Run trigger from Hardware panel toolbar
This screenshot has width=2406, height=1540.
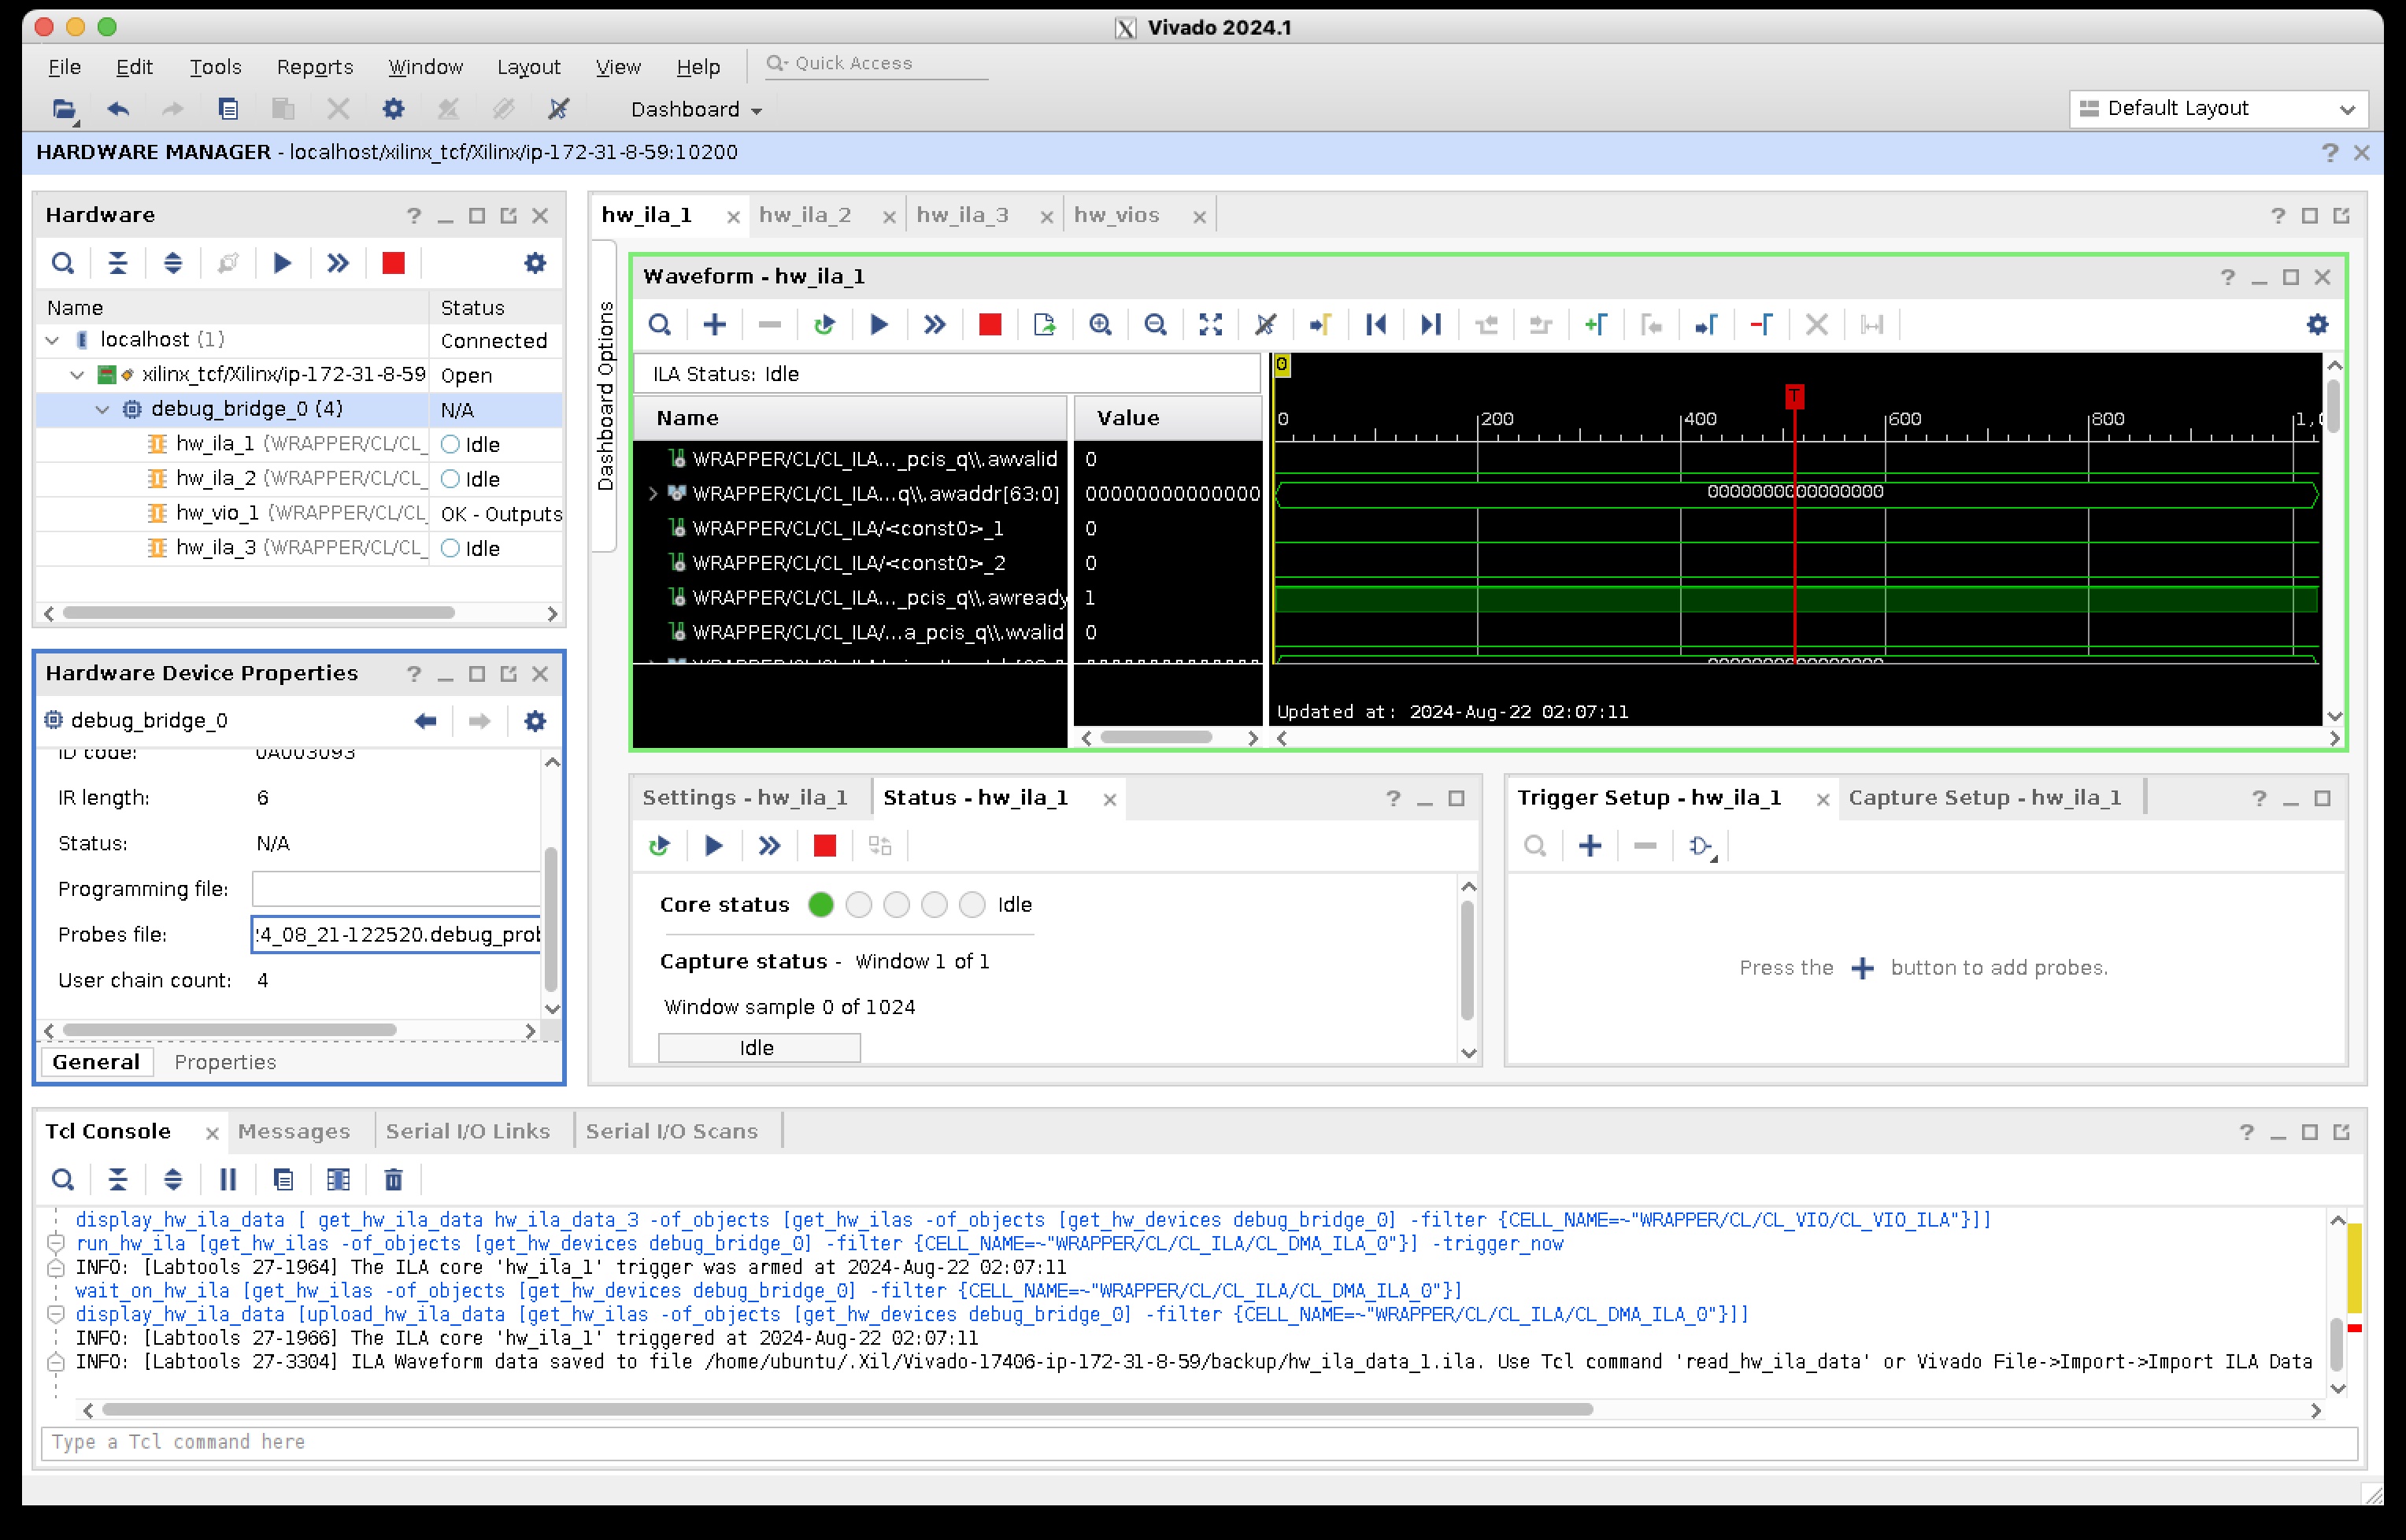[x=283, y=263]
